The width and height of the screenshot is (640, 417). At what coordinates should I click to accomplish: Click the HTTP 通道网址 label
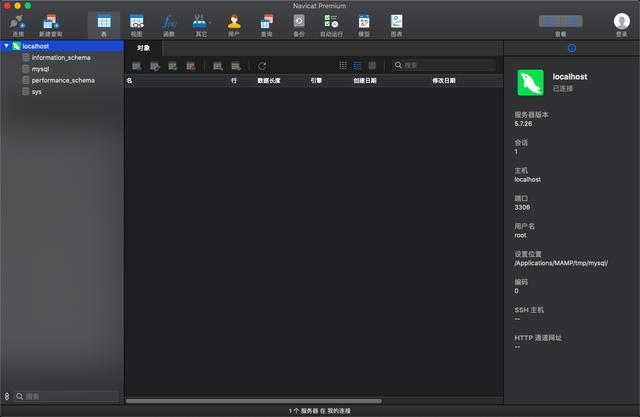tap(538, 338)
